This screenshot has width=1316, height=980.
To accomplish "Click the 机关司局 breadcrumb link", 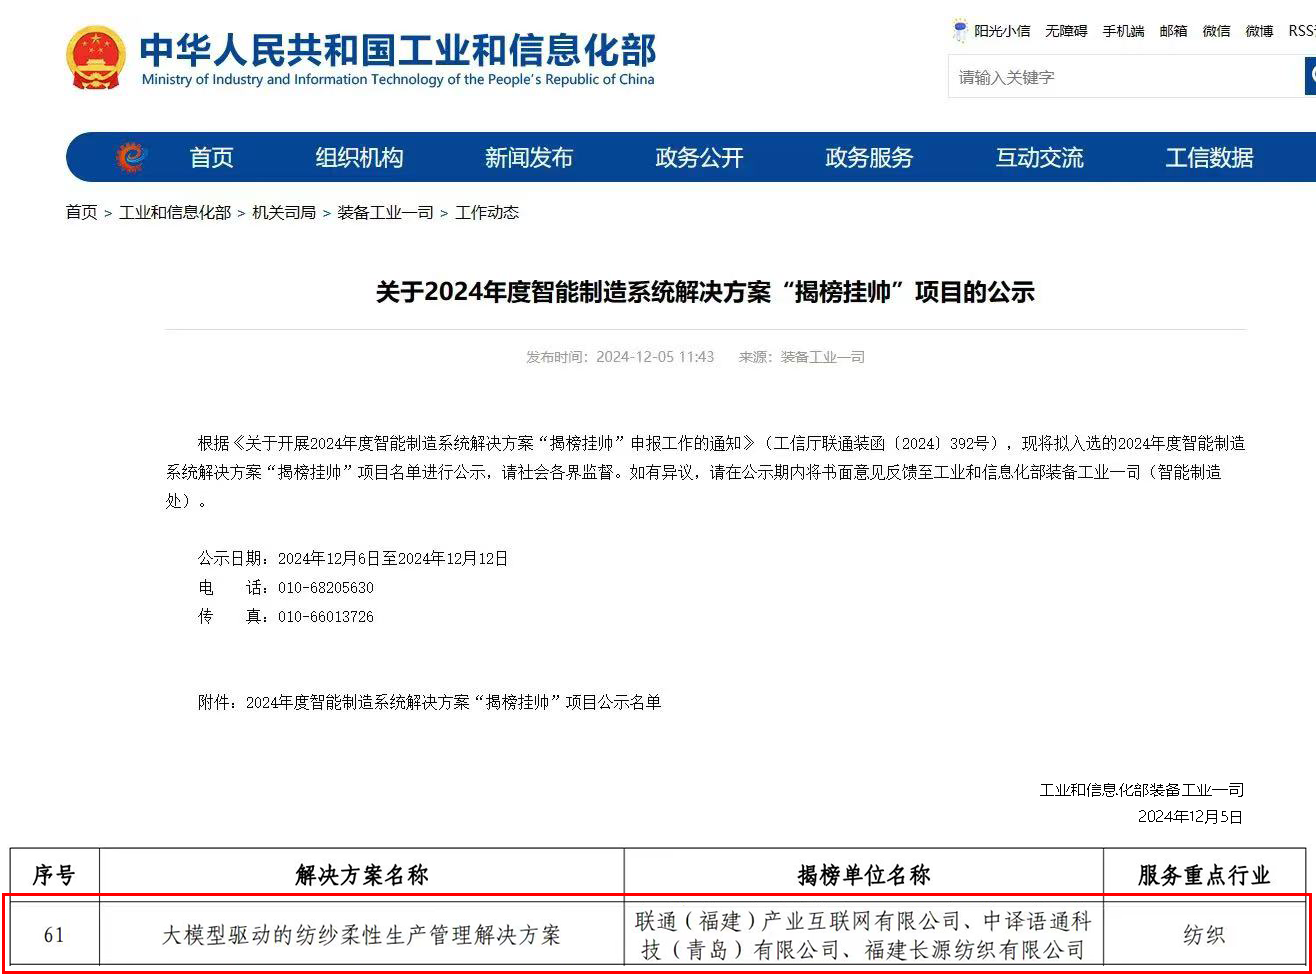I will [x=284, y=212].
